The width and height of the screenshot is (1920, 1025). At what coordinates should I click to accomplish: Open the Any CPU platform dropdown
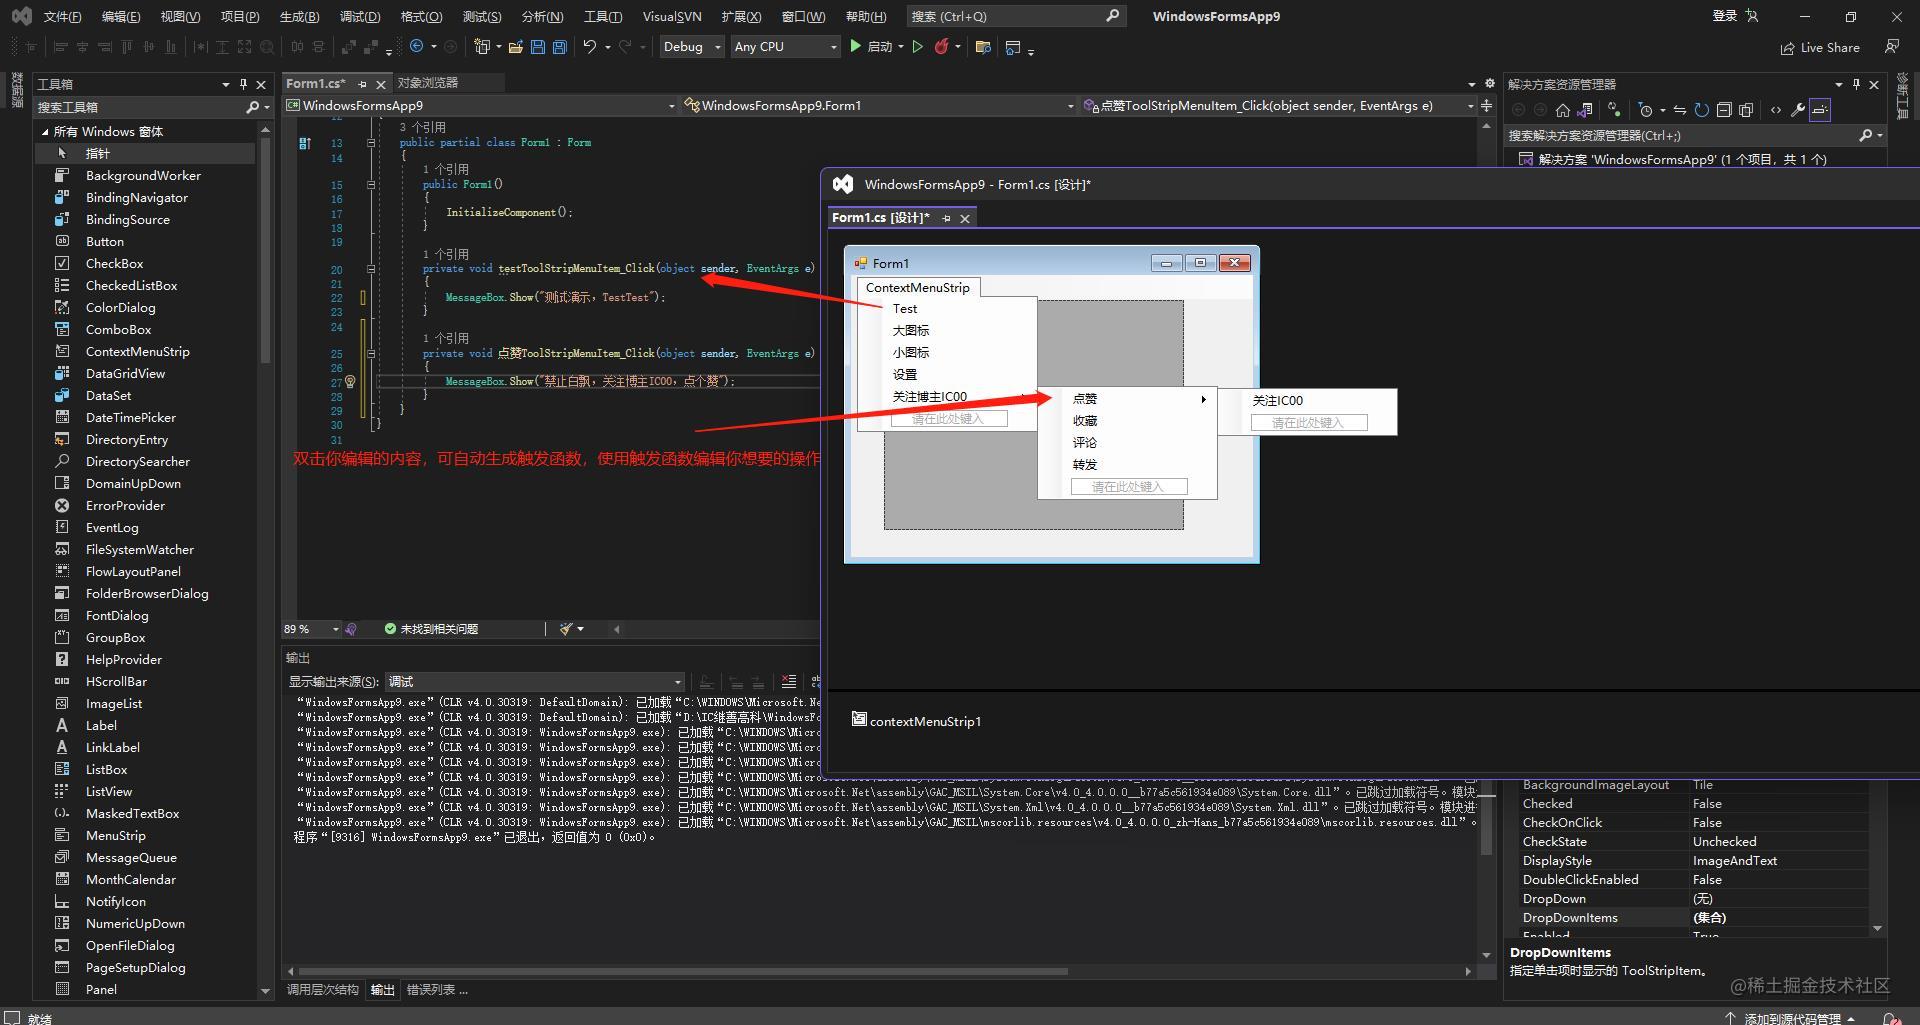(785, 47)
